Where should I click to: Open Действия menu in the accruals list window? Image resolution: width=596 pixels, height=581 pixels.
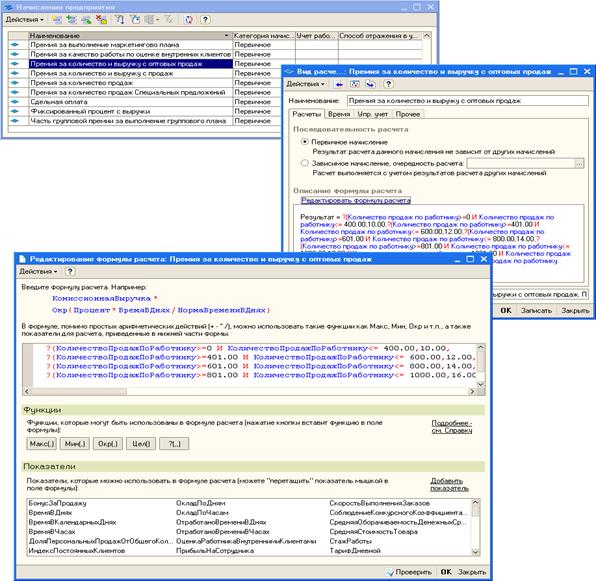[24, 19]
